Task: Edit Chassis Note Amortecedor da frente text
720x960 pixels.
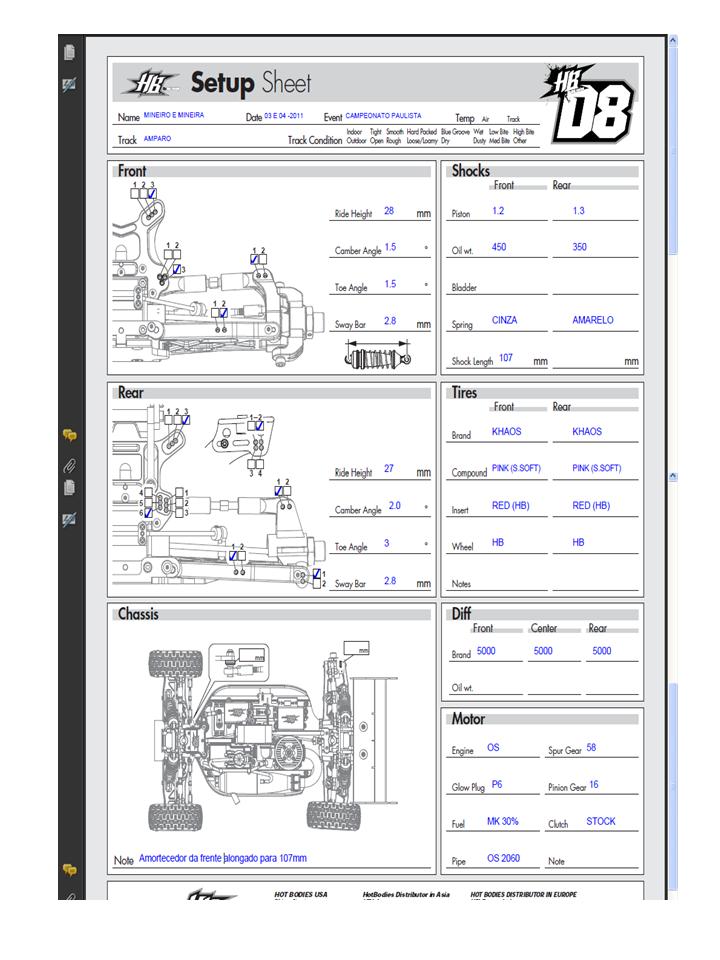Action: pos(223,858)
